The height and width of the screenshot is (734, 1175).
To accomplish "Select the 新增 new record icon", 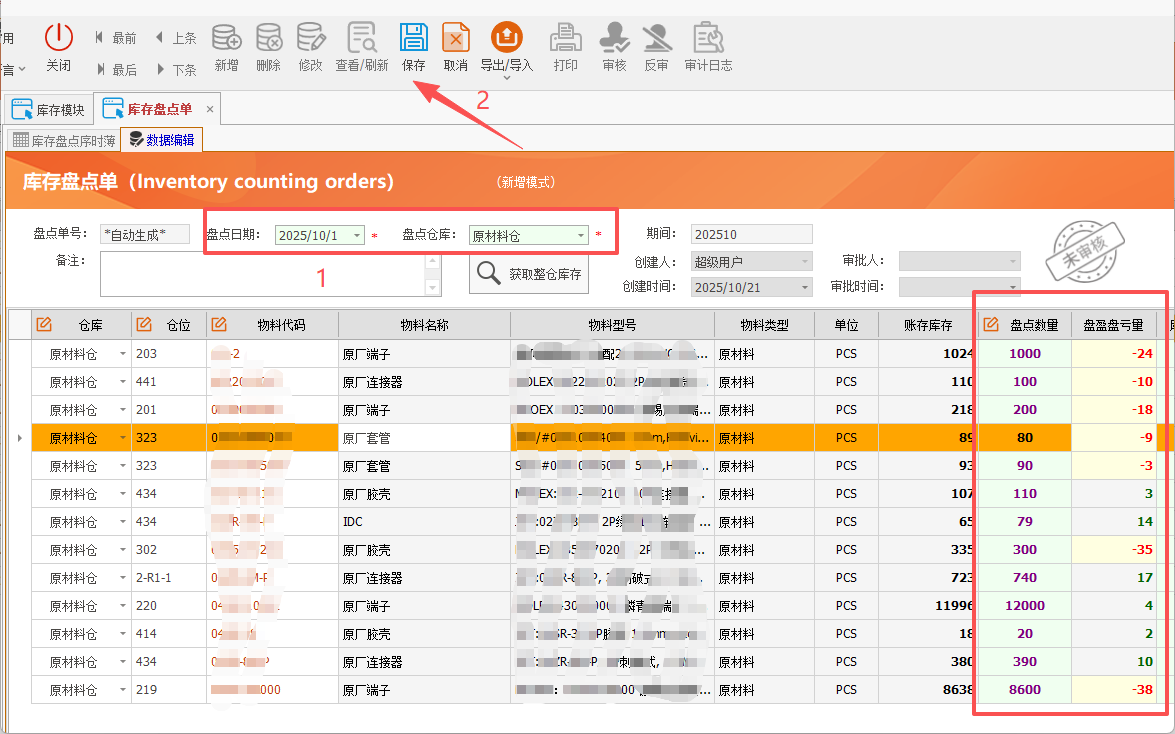I will [x=226, y=40].
